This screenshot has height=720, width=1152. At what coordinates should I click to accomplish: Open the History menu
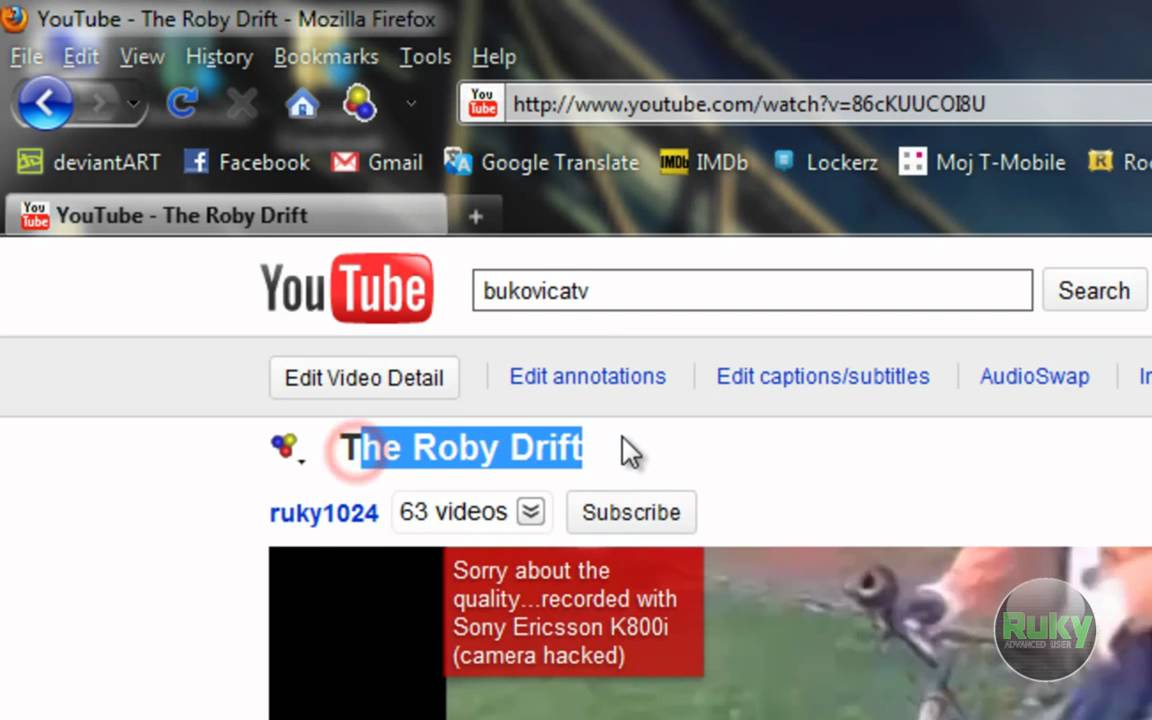[x=219, y=57]
